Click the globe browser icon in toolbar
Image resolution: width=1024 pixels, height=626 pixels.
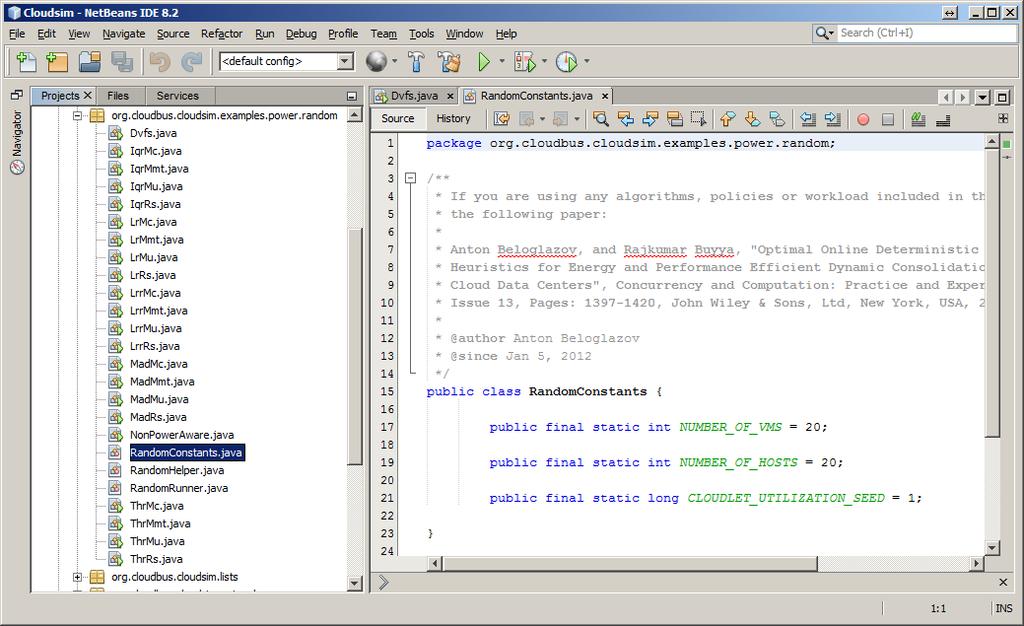376,61
